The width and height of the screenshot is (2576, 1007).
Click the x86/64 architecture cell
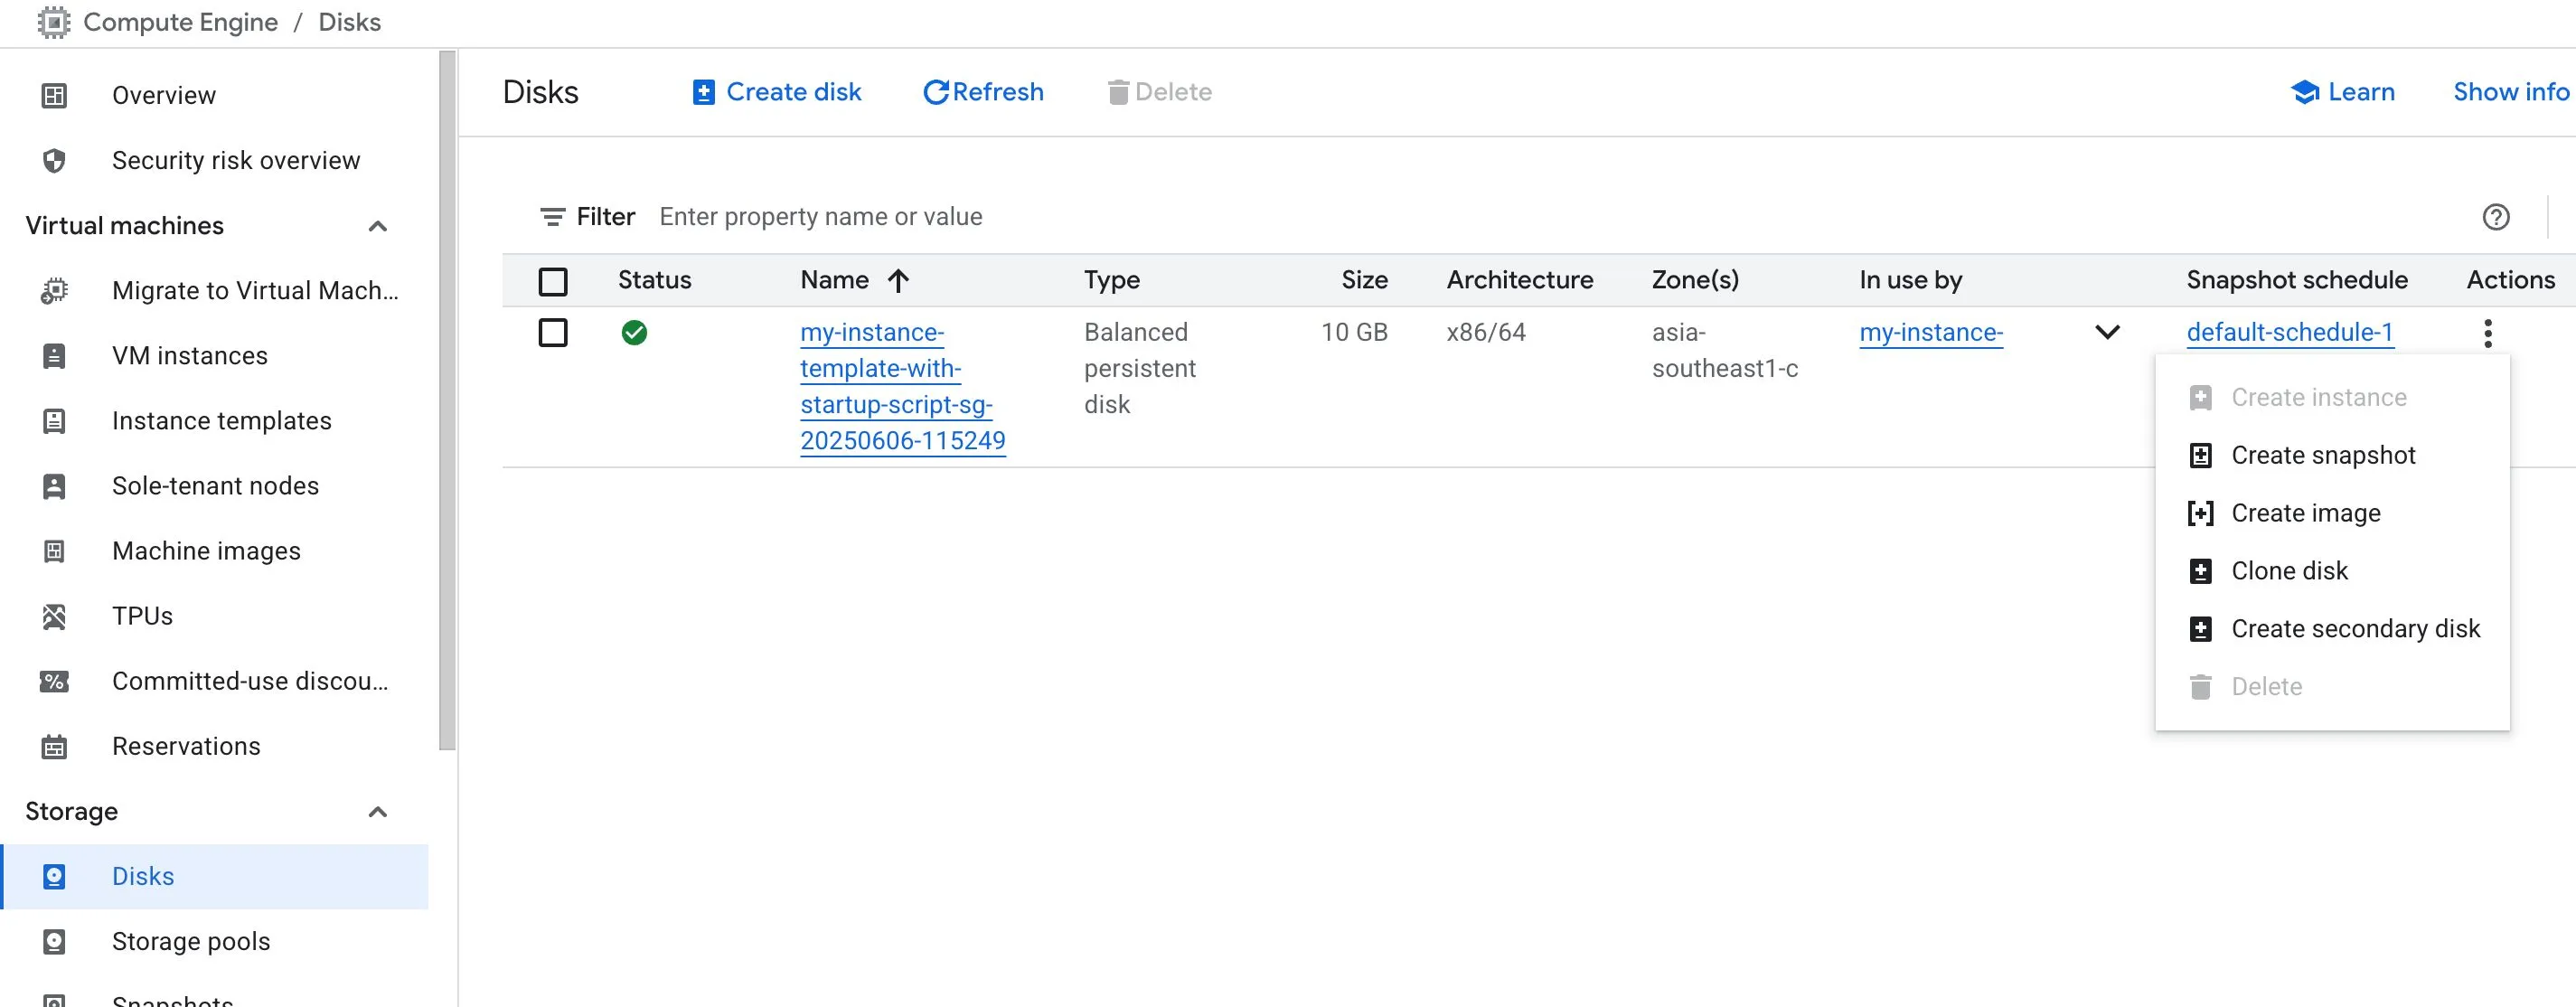pos(1486,333)
